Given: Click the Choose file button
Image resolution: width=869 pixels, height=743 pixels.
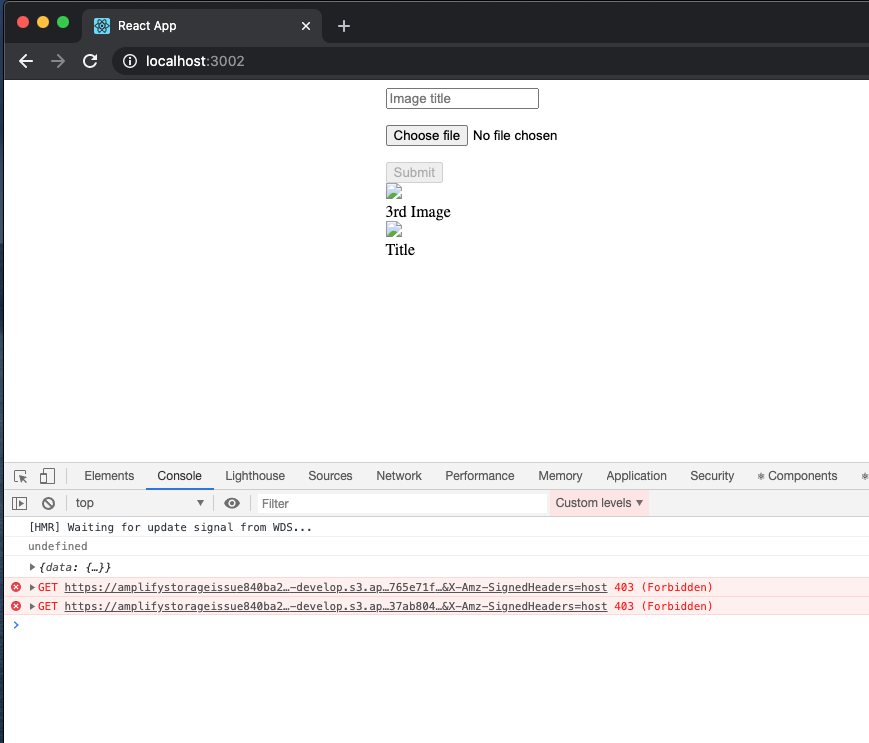Looking at the screenshot, I should tap(427, 136).
